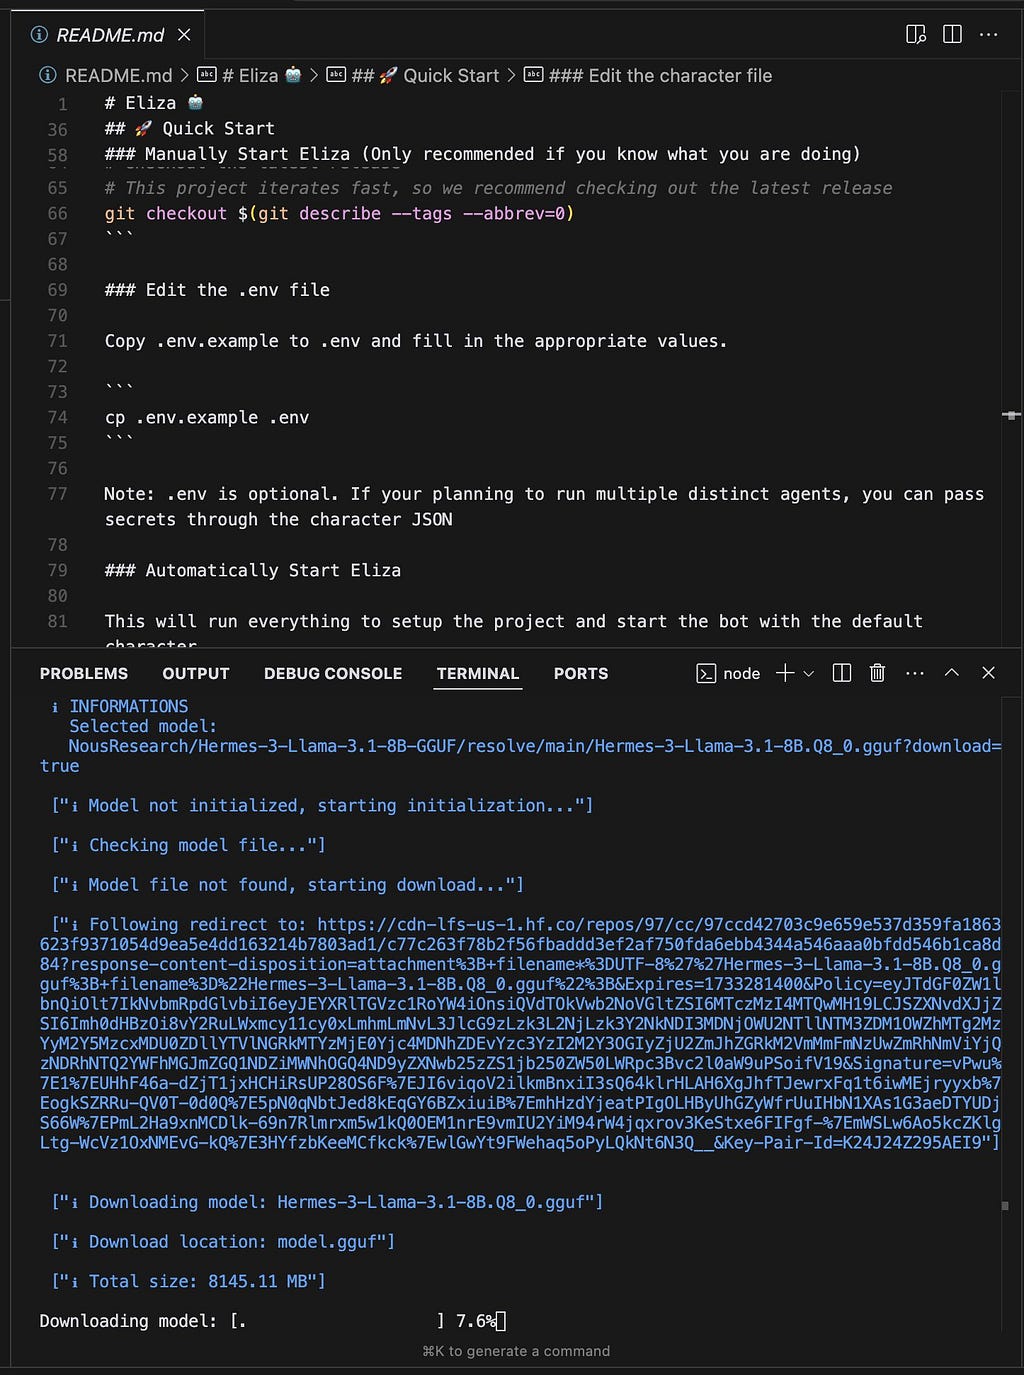The image size is (1024, 1375).
Task: Switch to PORTS panel tab
Action: click(581, 674)
